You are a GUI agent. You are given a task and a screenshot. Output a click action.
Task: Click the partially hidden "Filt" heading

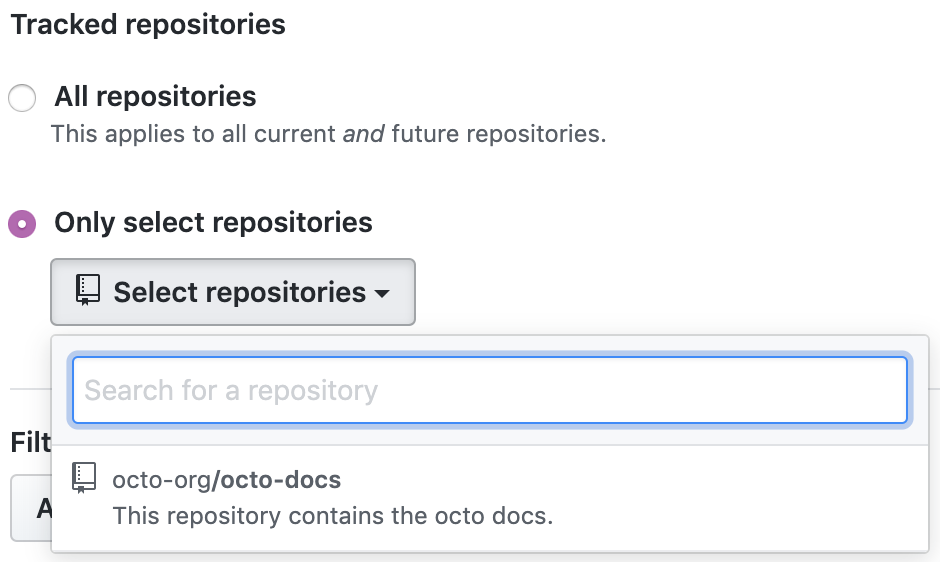[x=30, y=442]
